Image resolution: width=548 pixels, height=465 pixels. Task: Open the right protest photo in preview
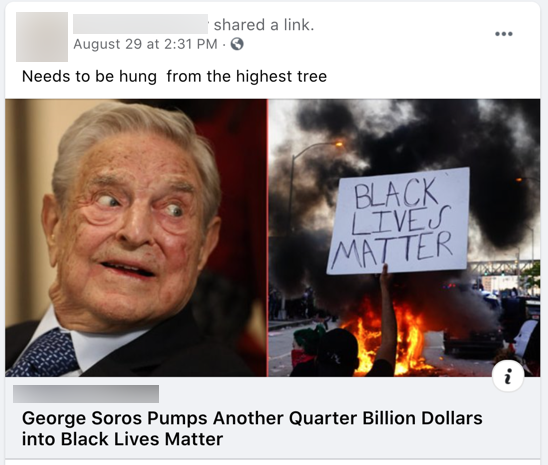pyautogui.click(x=404, y=238)
